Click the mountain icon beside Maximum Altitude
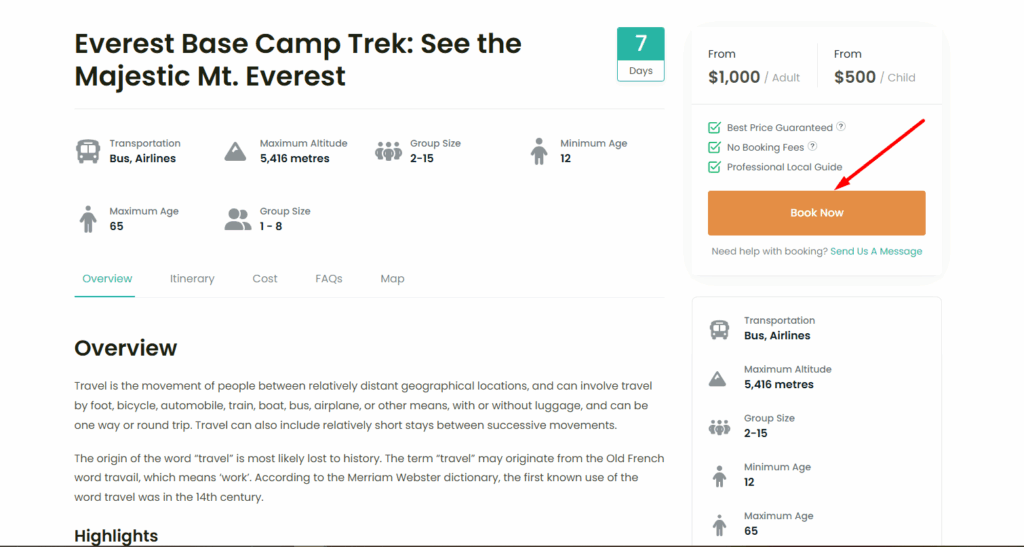Viewport: 1024px width, 547px height. click(x=236, y=152)
